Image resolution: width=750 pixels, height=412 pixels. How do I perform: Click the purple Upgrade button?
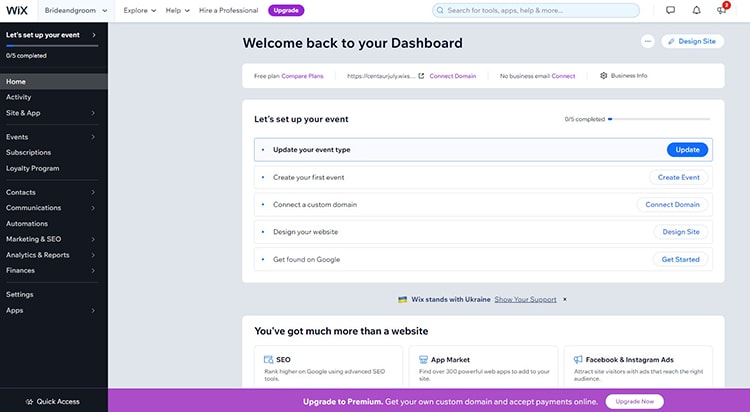coord(286,10)
